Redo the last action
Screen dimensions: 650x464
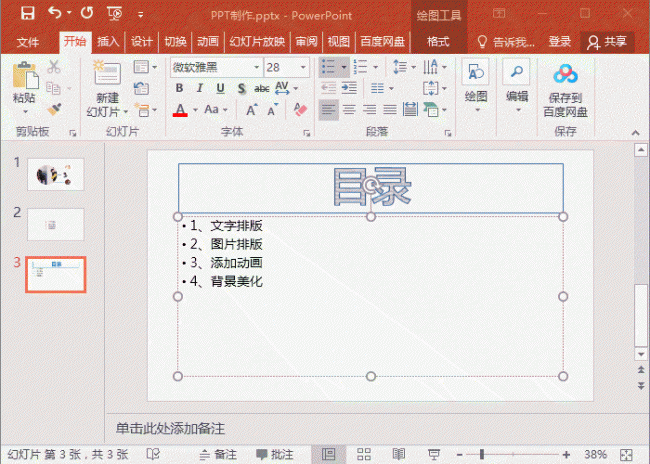[87, 13]
